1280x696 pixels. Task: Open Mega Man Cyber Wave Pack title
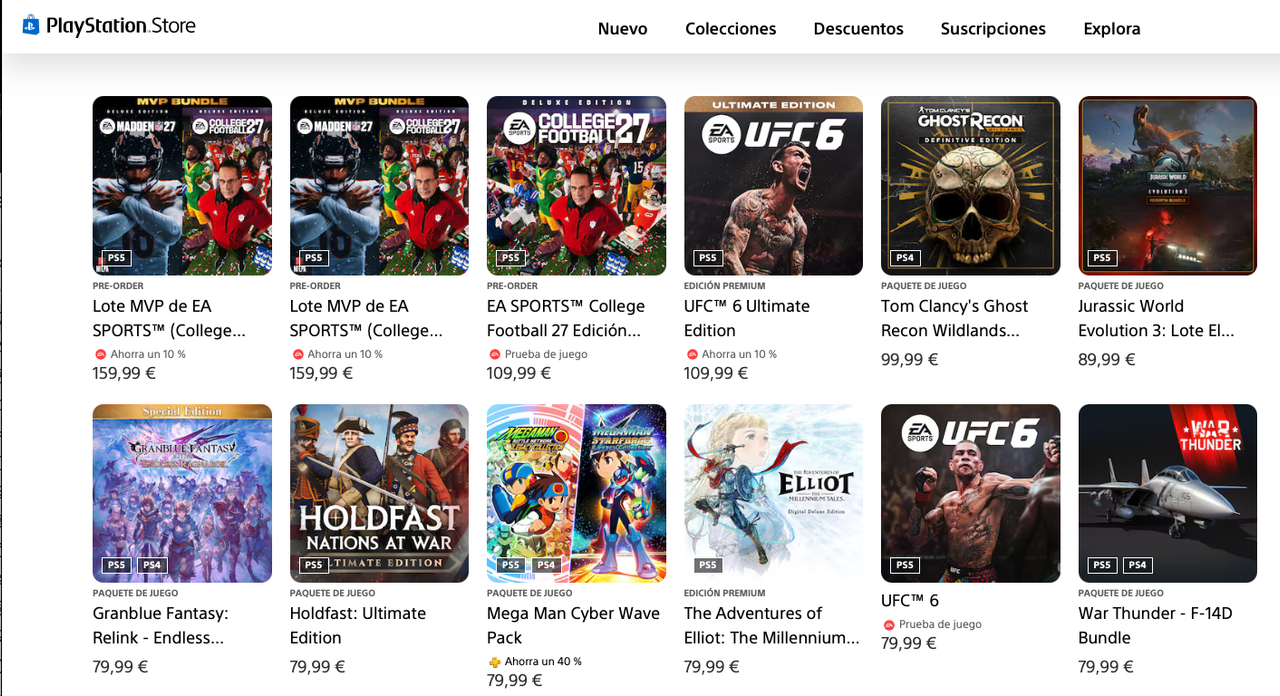(x=574, y=625)
